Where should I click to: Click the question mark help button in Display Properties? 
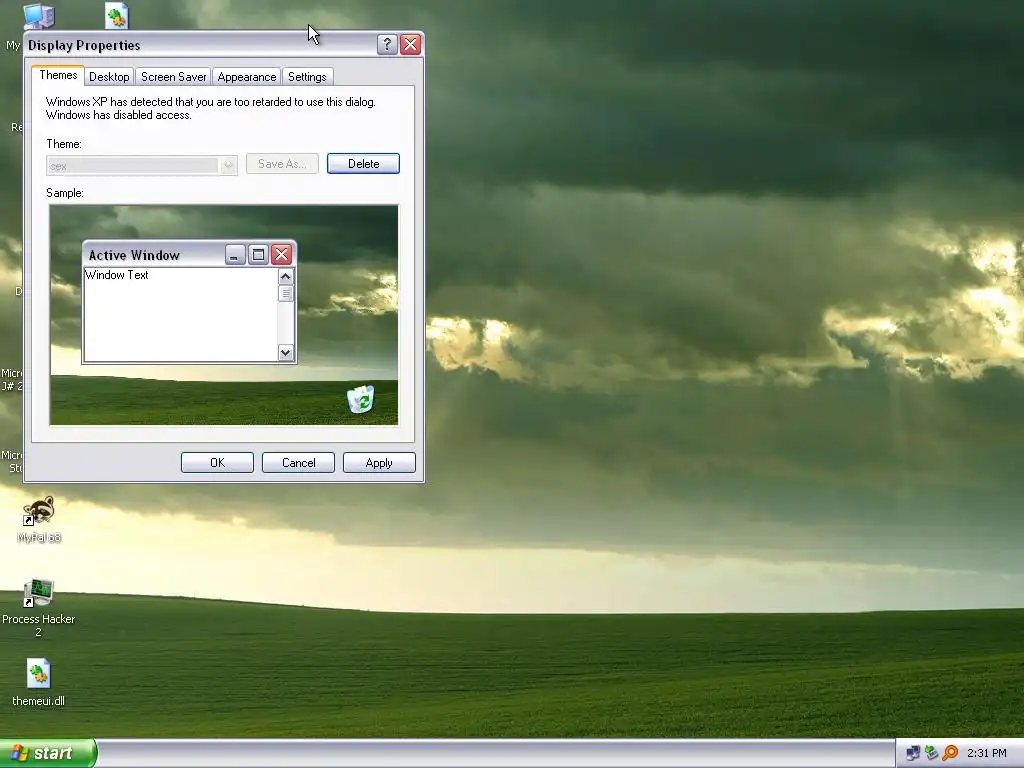[387, 44]
